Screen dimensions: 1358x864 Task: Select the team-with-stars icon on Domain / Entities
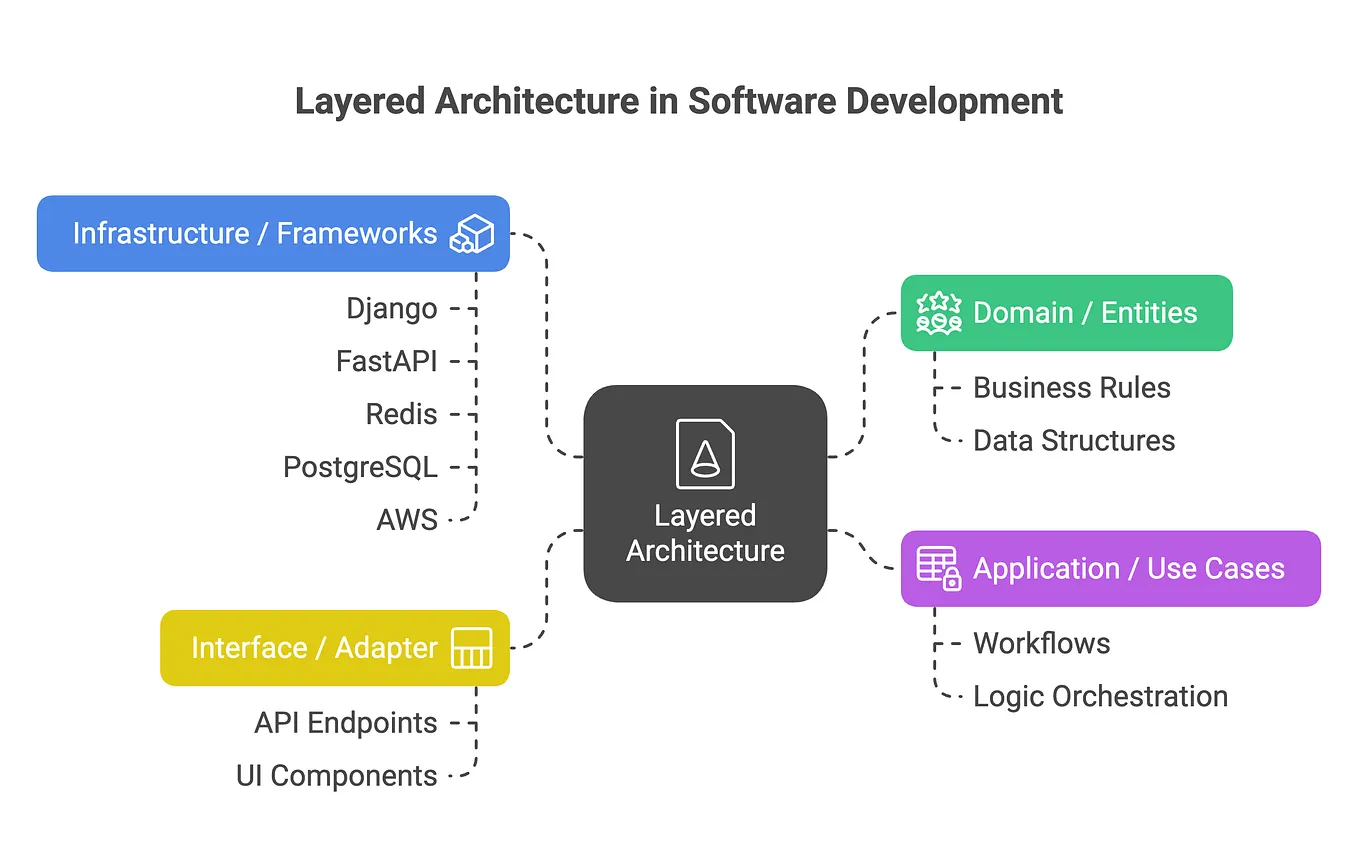click(x=939, y=313)
